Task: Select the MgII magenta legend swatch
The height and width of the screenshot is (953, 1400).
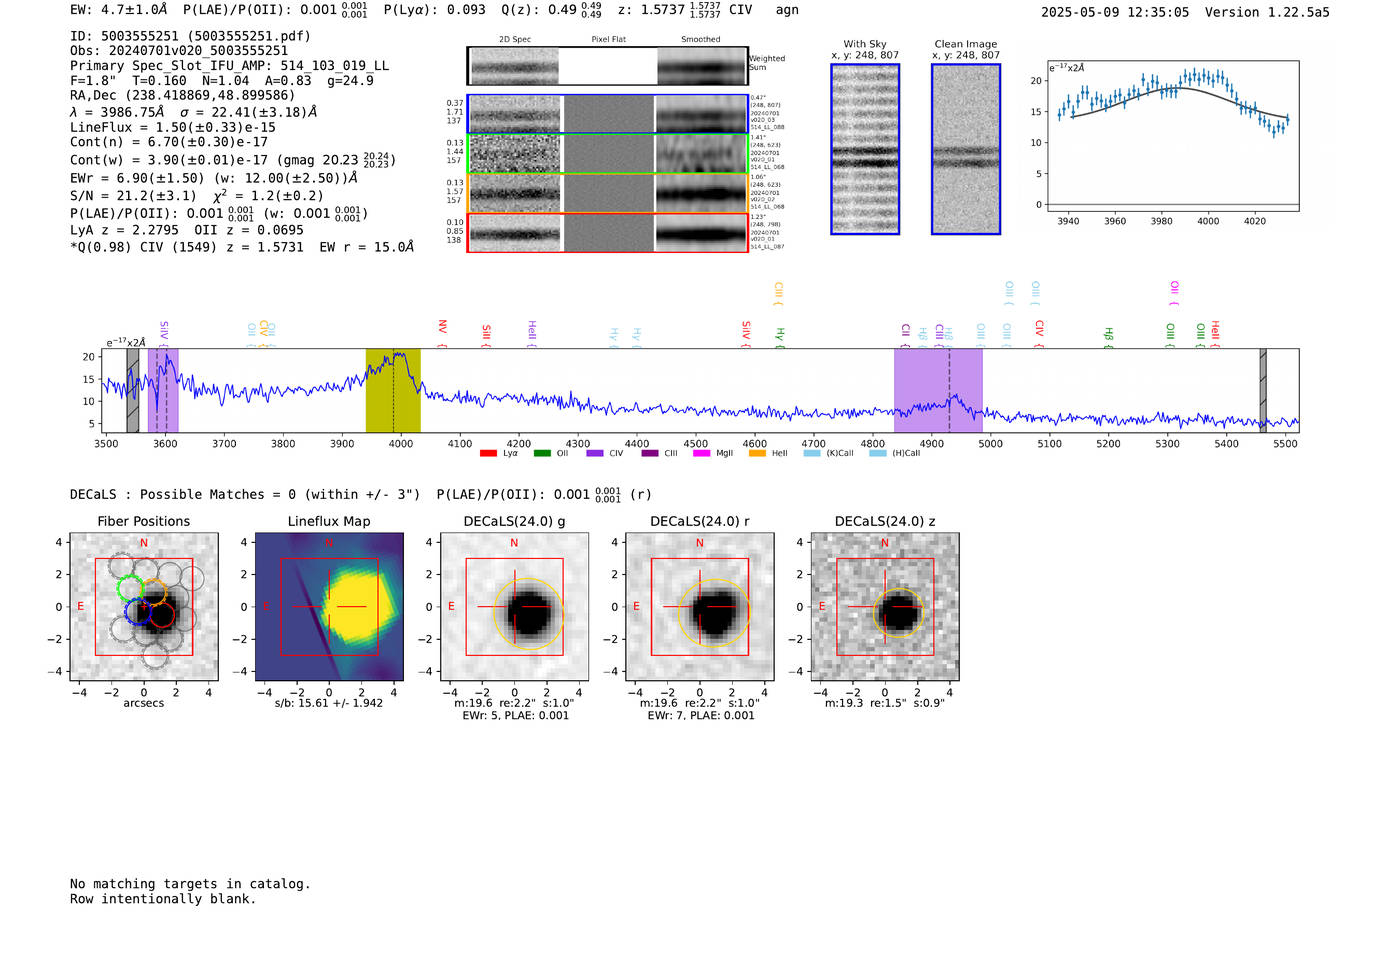Action: coord(701,454)
